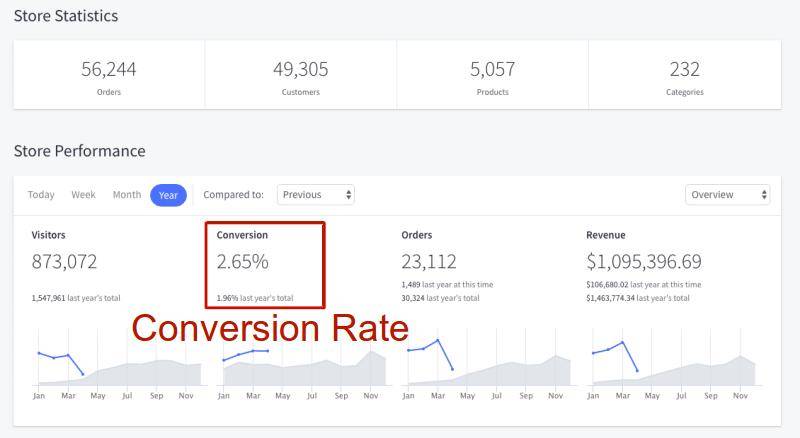The width and height of the screenshot is (800, 438).
Task: Click the Orders value 23,112
Action: pyautogui.click(x=429, y=262)
